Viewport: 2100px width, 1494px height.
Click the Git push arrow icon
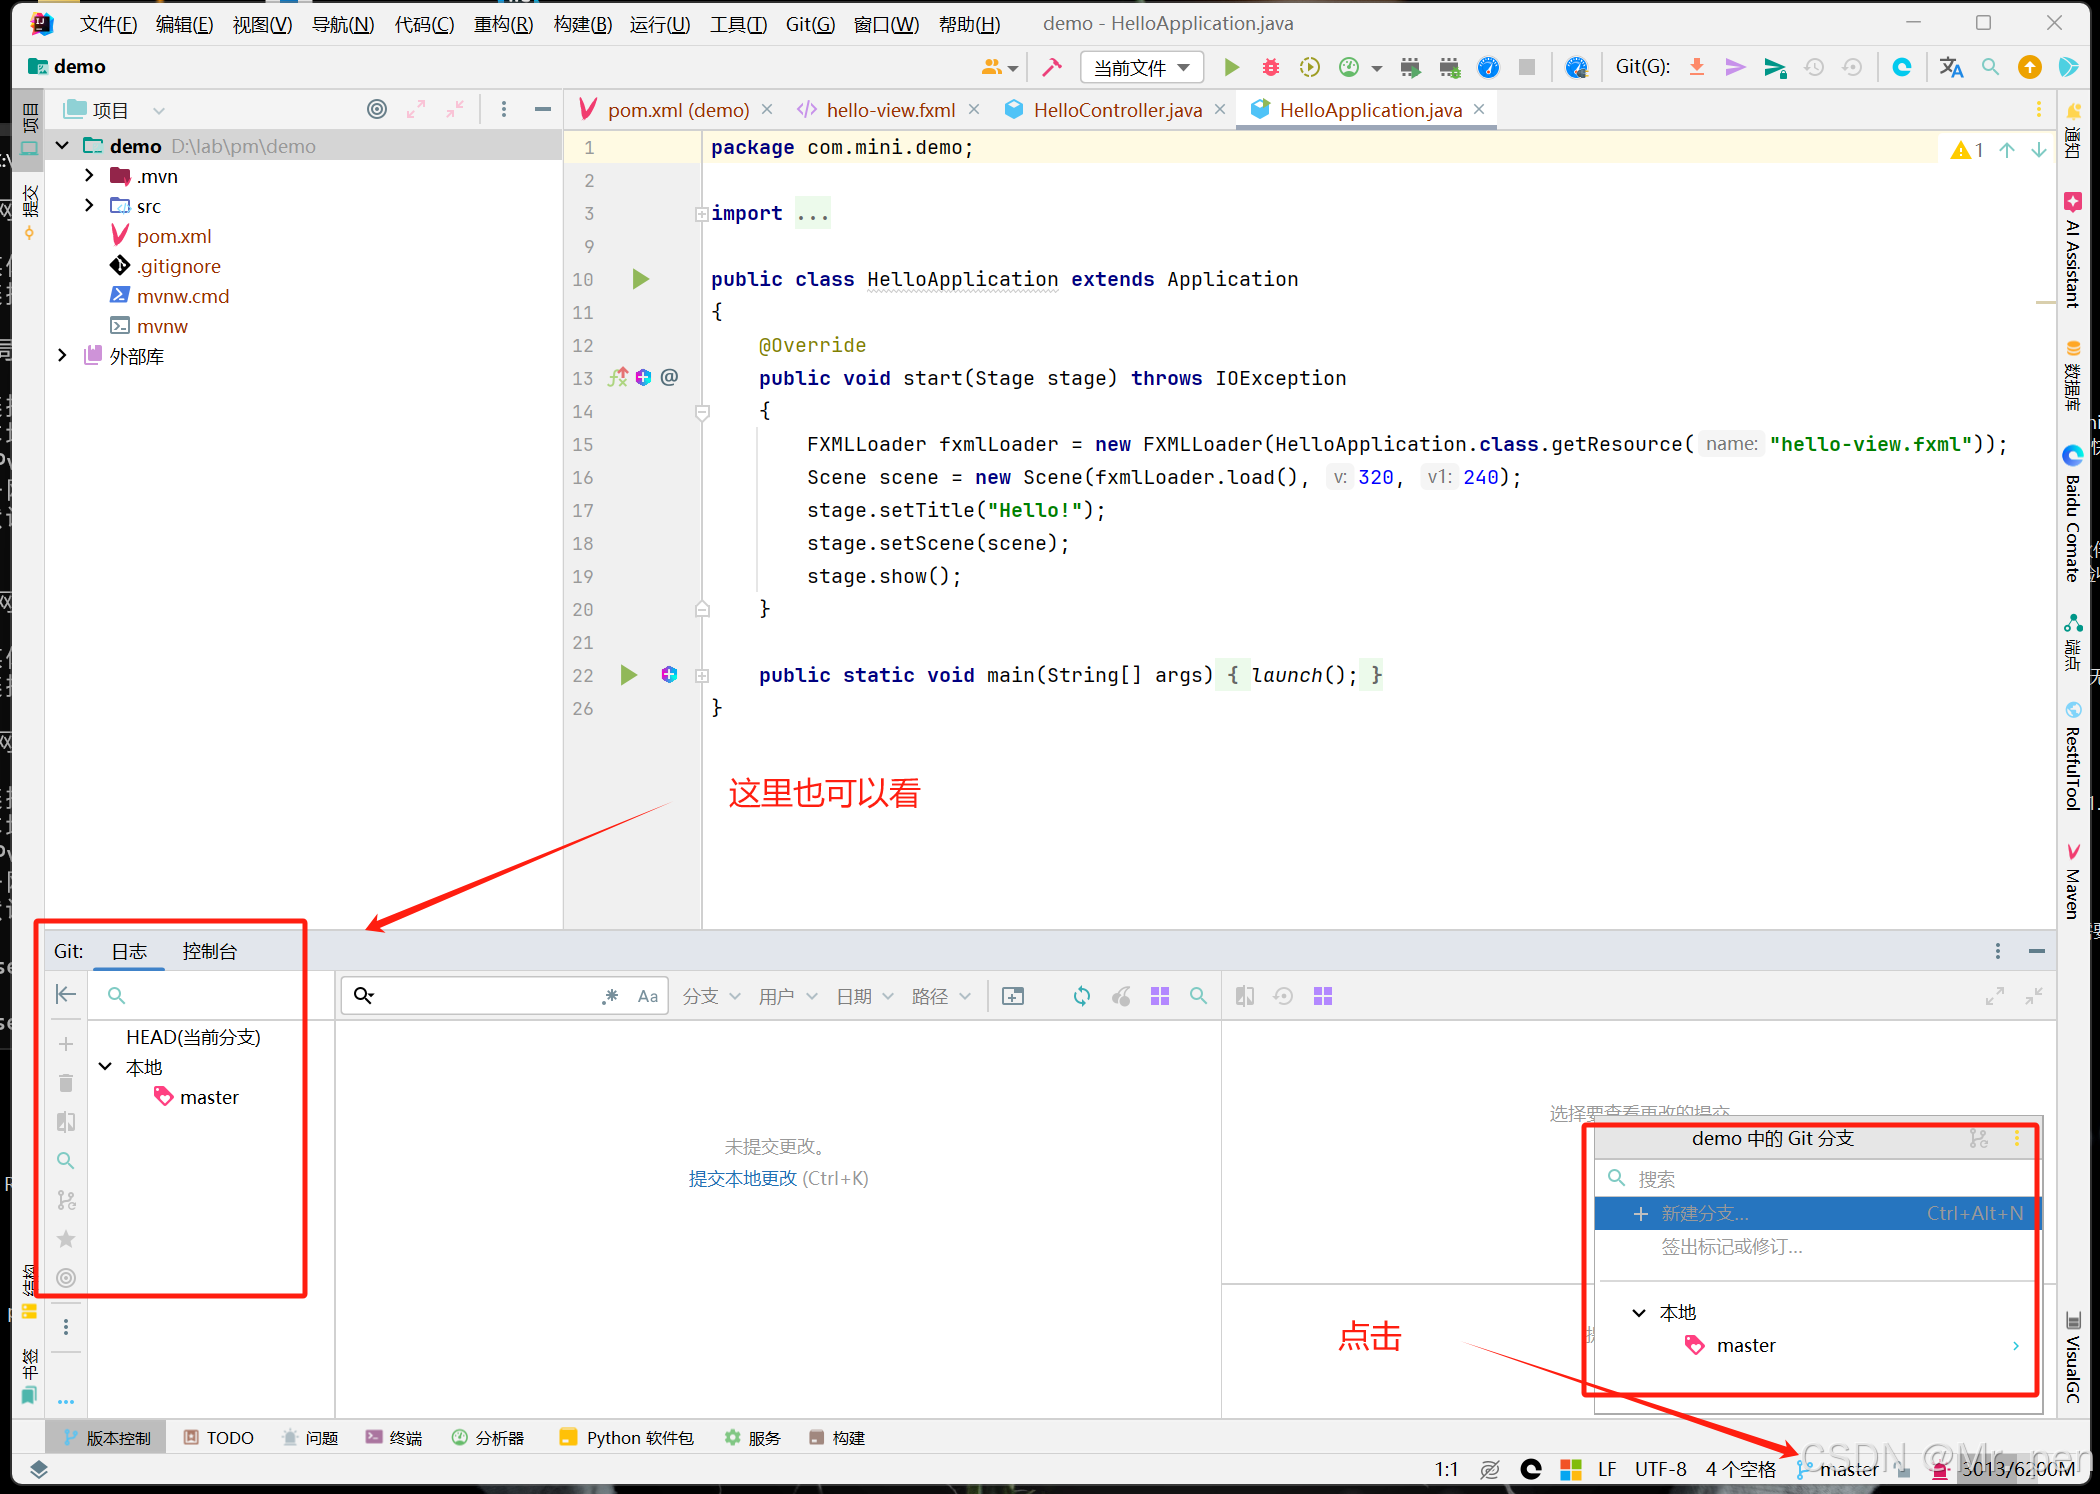(1775, 67)
